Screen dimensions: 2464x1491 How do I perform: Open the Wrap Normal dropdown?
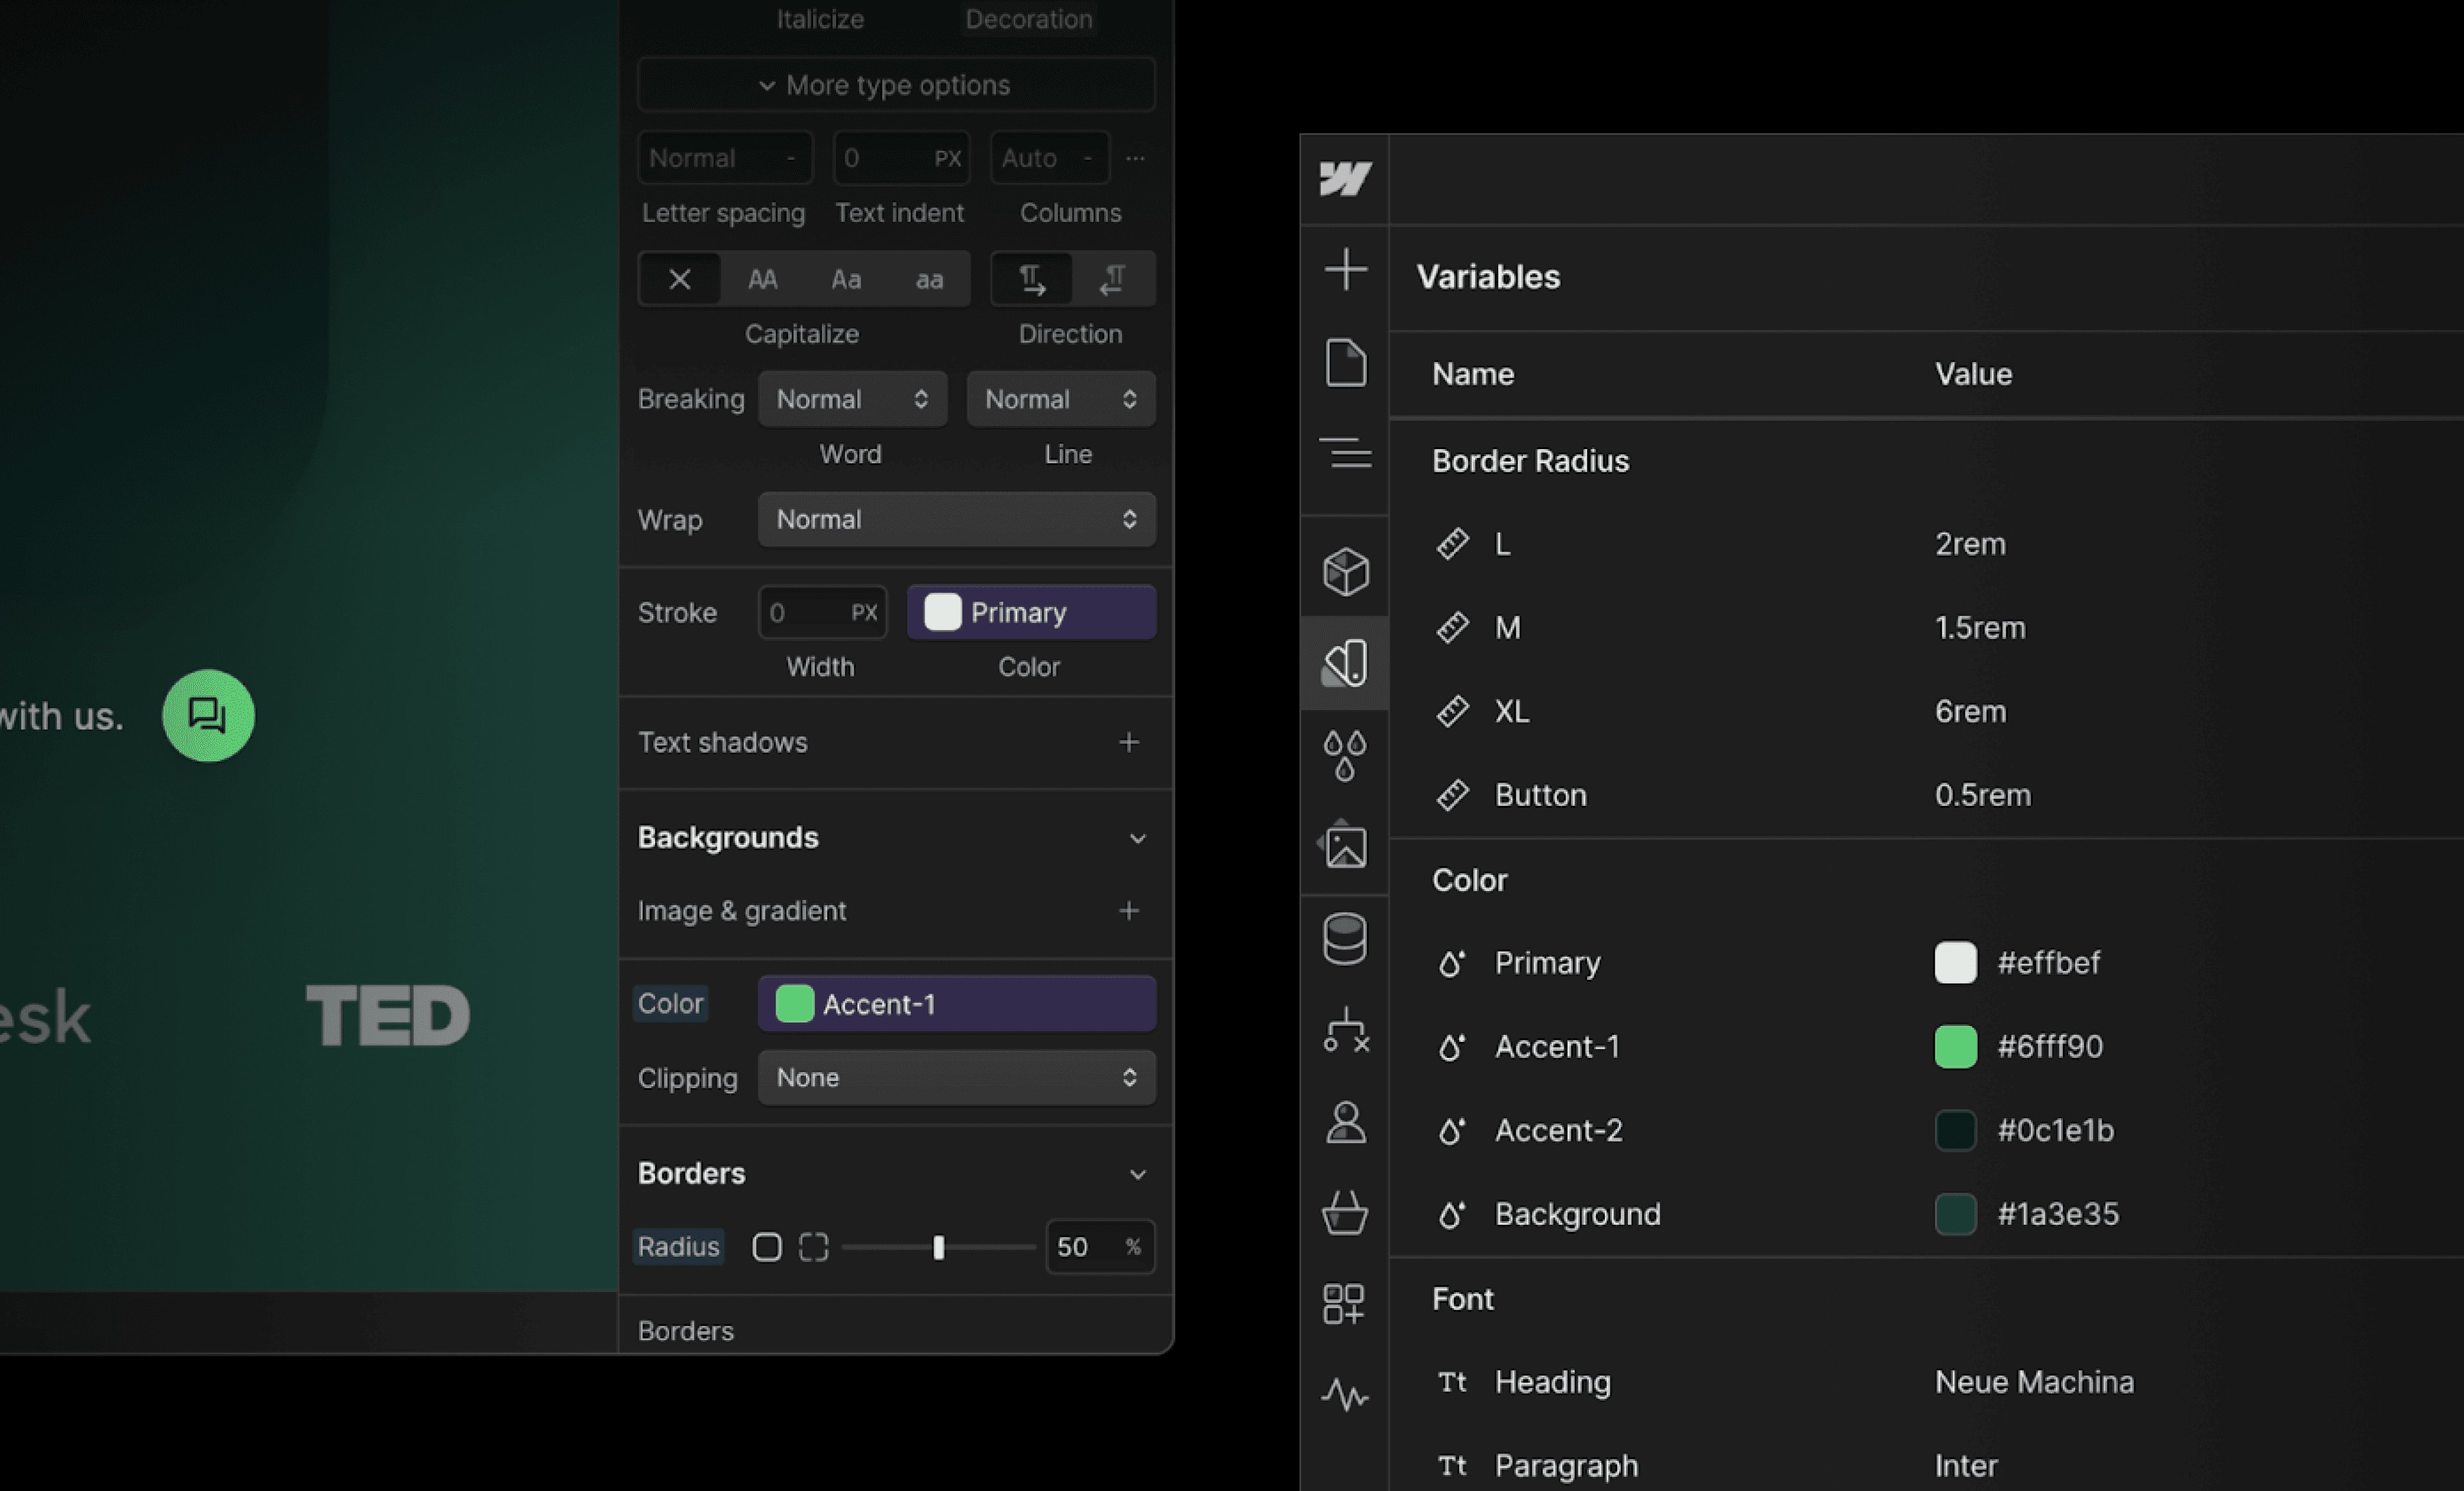click(956, 519)
